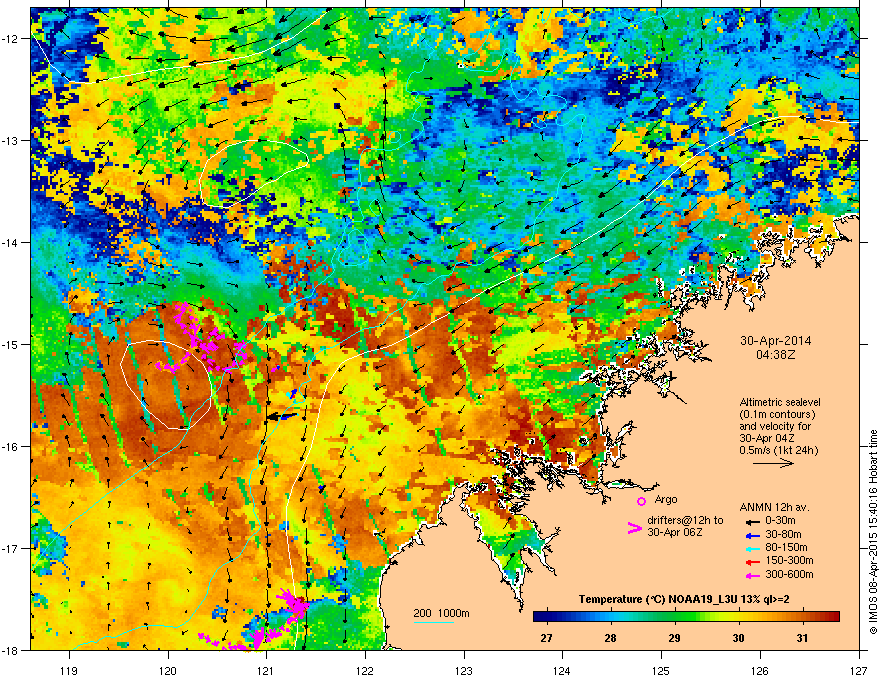This screenshot has width=880, height=680.
Task: Click the 'ANMN 12h av.' heading
Action: [774, 507]
